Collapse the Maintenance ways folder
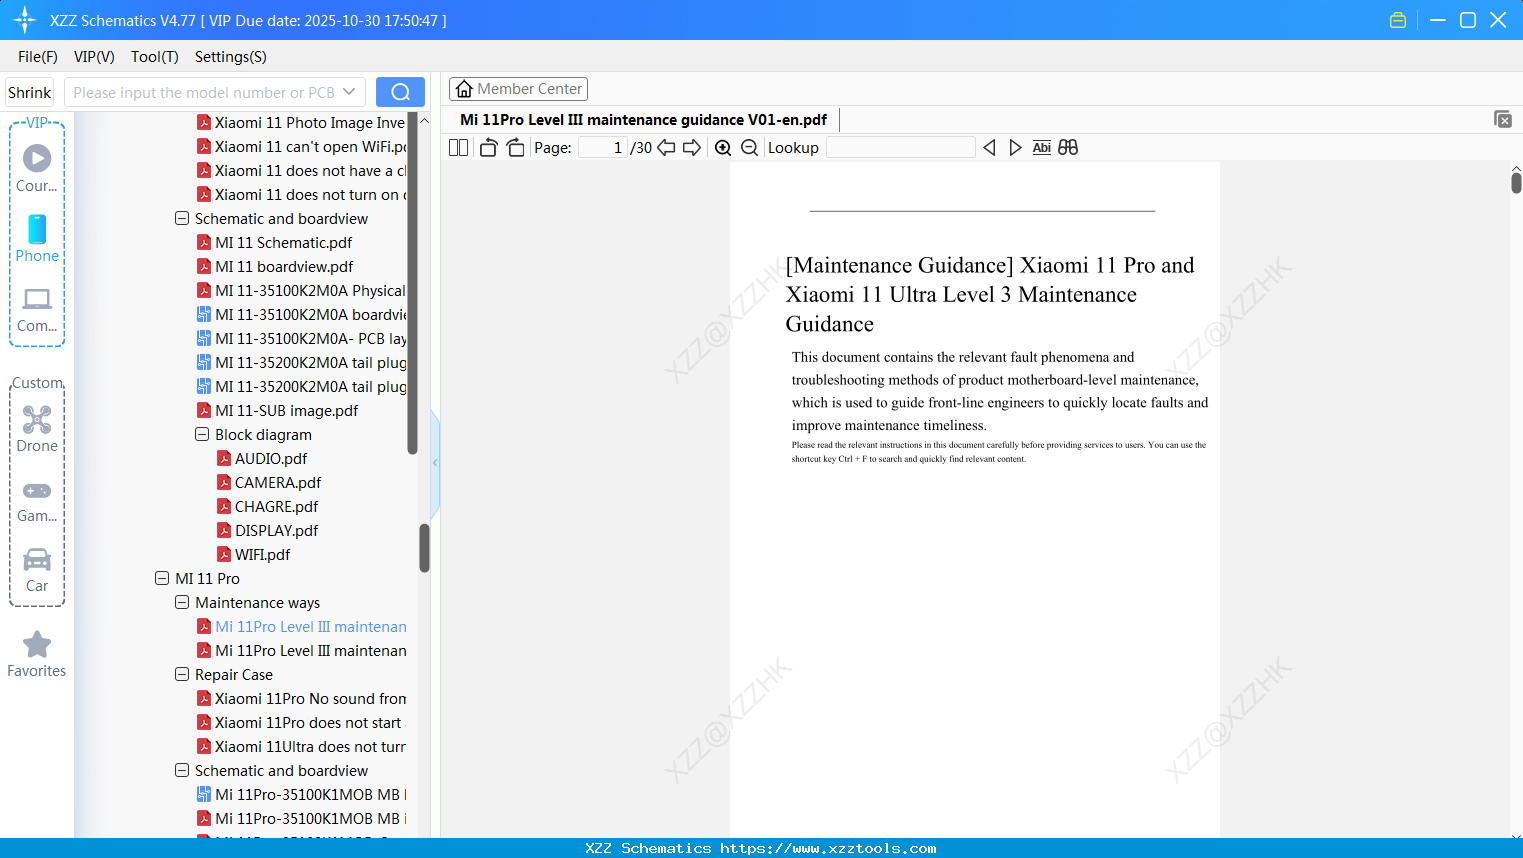 182,602
